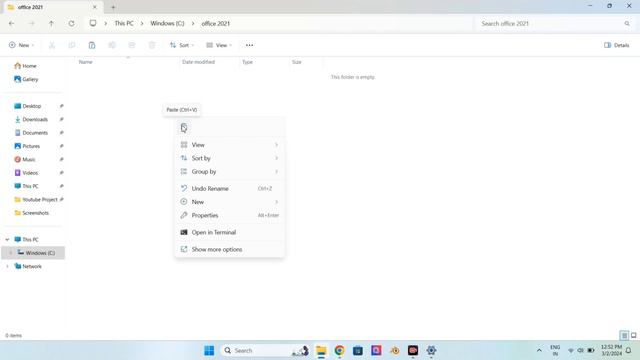640x360 pixels.
Task: Click the monitor icon in the address bar
Action: pyautogui.click(x=93, y=23)
